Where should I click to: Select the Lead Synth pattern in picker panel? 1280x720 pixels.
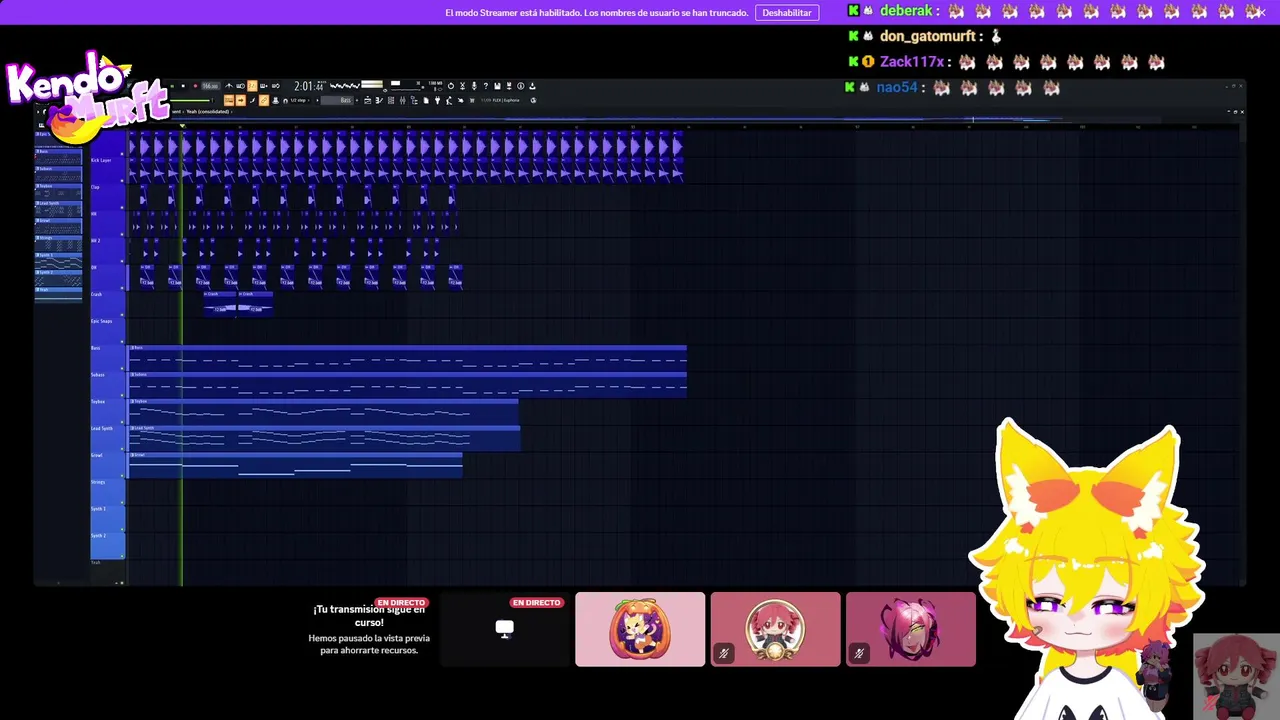click(x=58, y=209)
